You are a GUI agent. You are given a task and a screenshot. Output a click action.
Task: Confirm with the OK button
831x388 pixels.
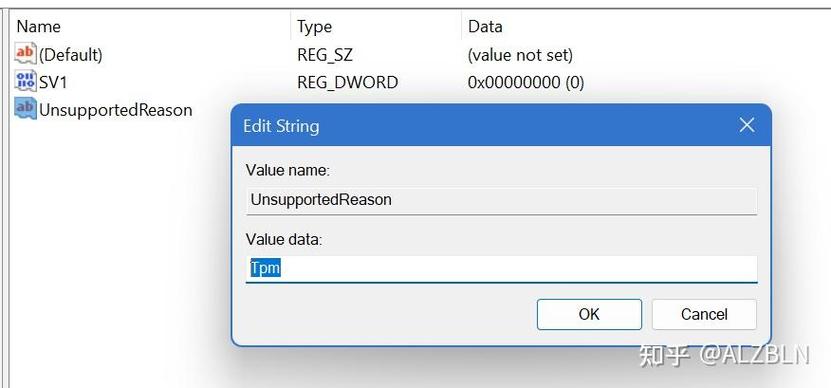click(x=589, y=314)
